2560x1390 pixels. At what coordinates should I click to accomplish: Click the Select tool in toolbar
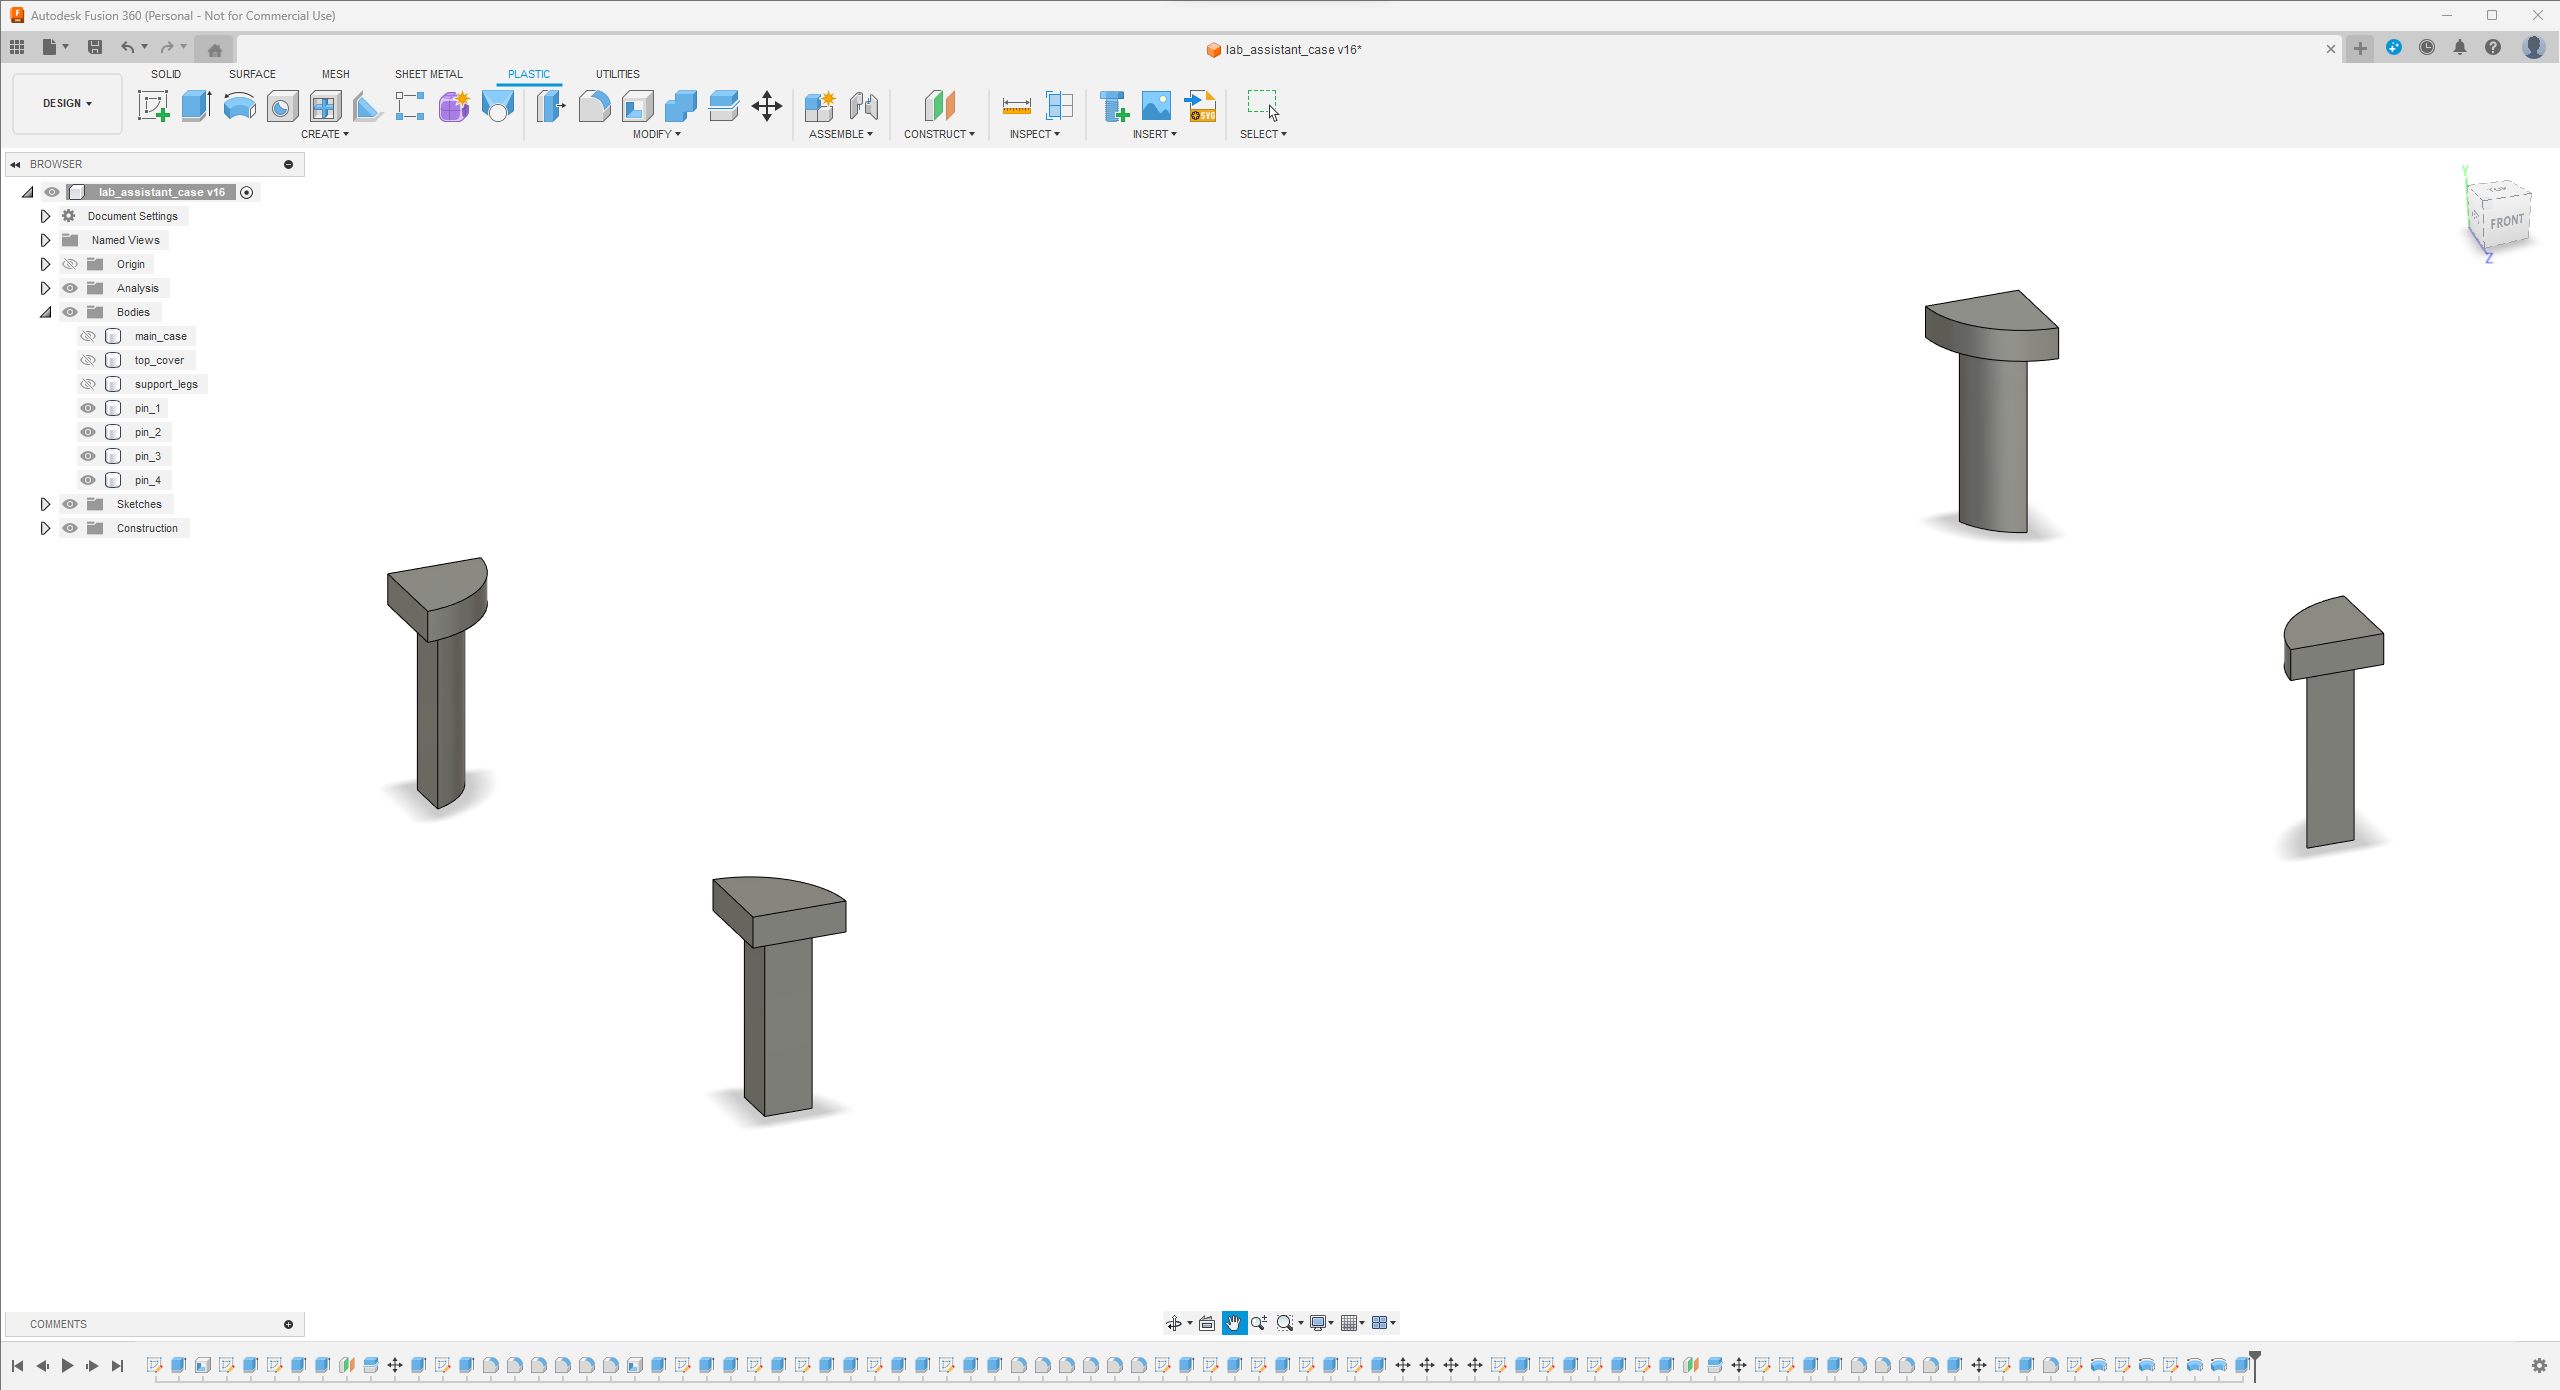click(1261, 106)
